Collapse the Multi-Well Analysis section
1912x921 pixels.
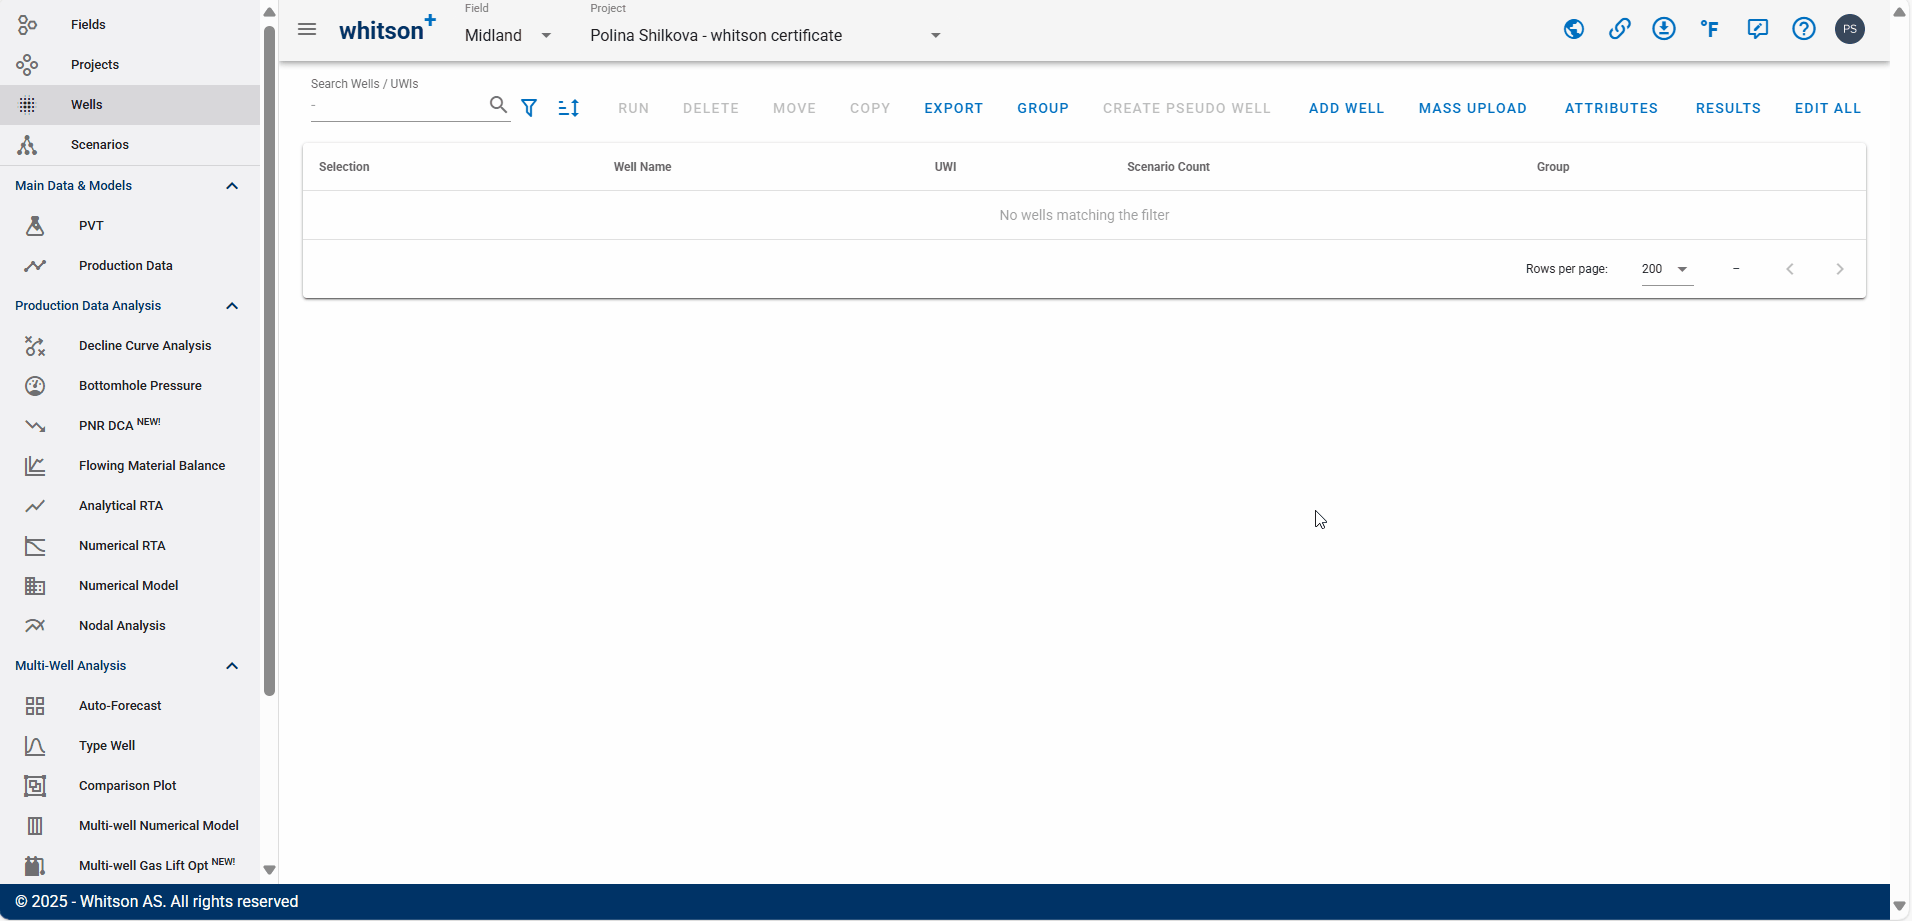click(x=232, y=666)
